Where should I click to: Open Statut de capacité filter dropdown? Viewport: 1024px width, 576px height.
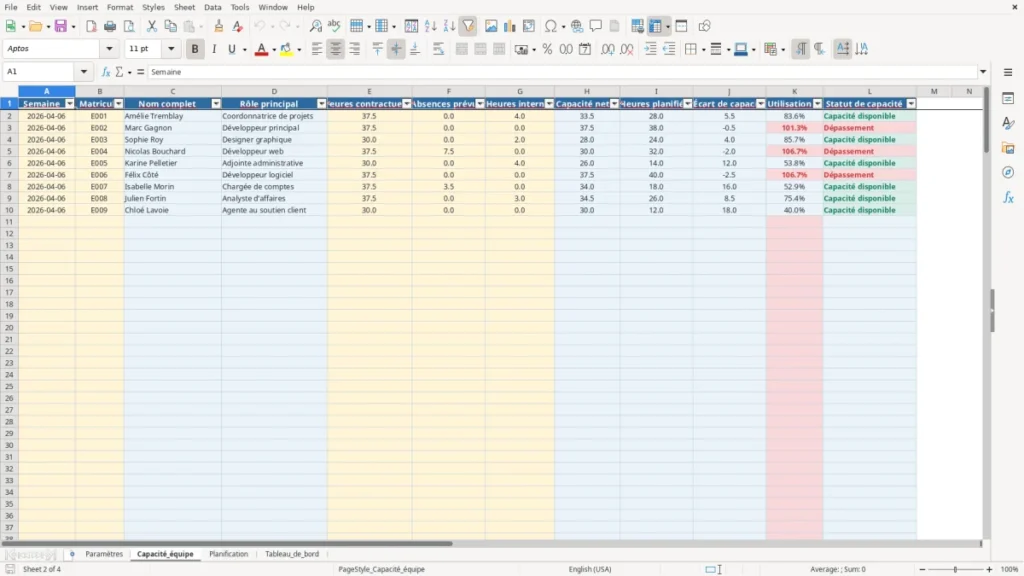click(911, 104)
